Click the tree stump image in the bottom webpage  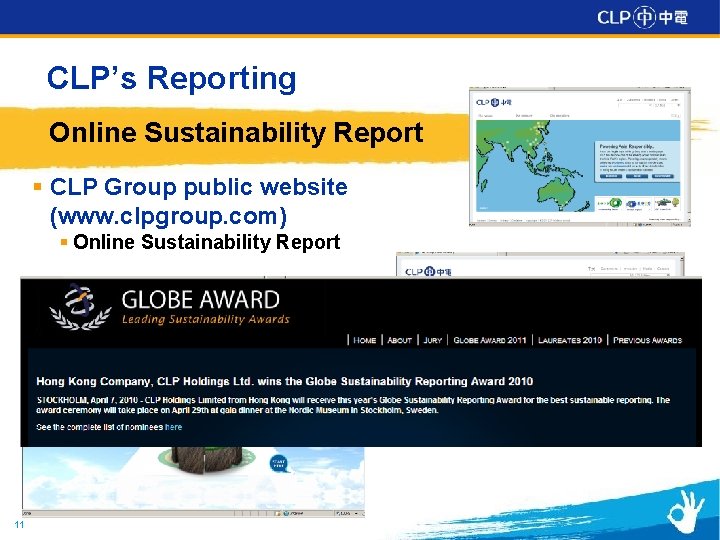tap(208, 460)
